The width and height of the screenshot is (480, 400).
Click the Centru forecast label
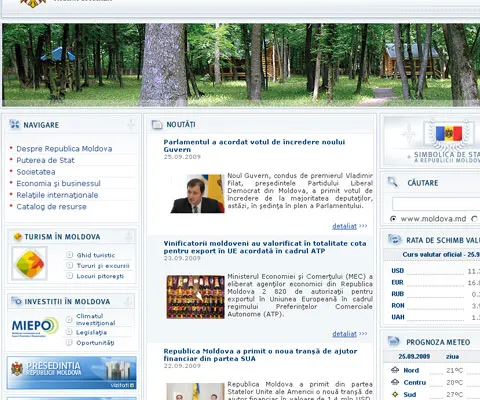[415, 382]
